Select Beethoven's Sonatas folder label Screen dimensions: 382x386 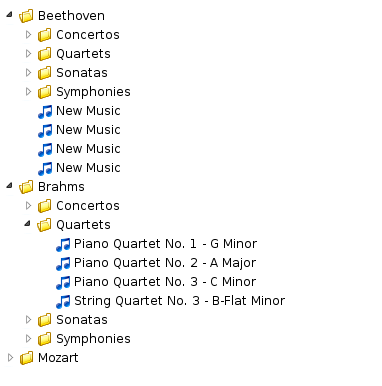(82, 73)
